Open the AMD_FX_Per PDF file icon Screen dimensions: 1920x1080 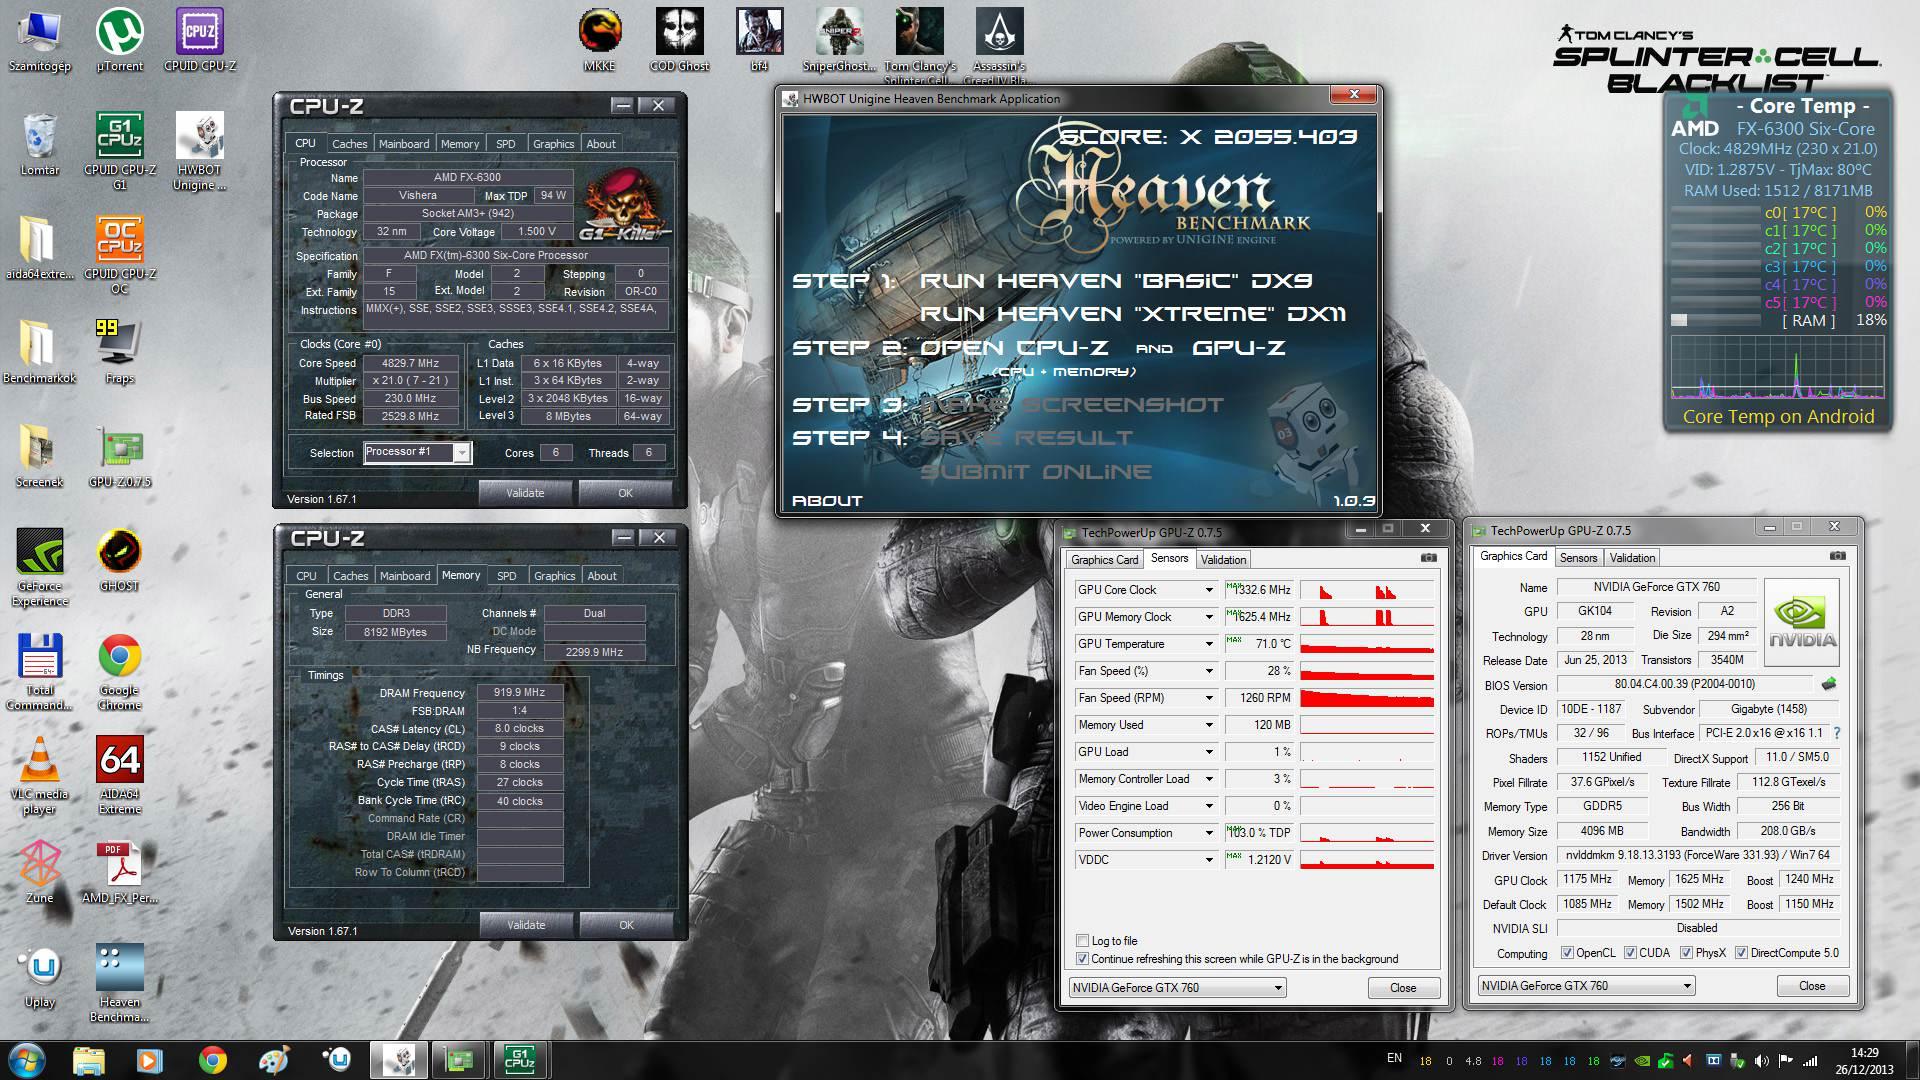(x=119, y=871)
